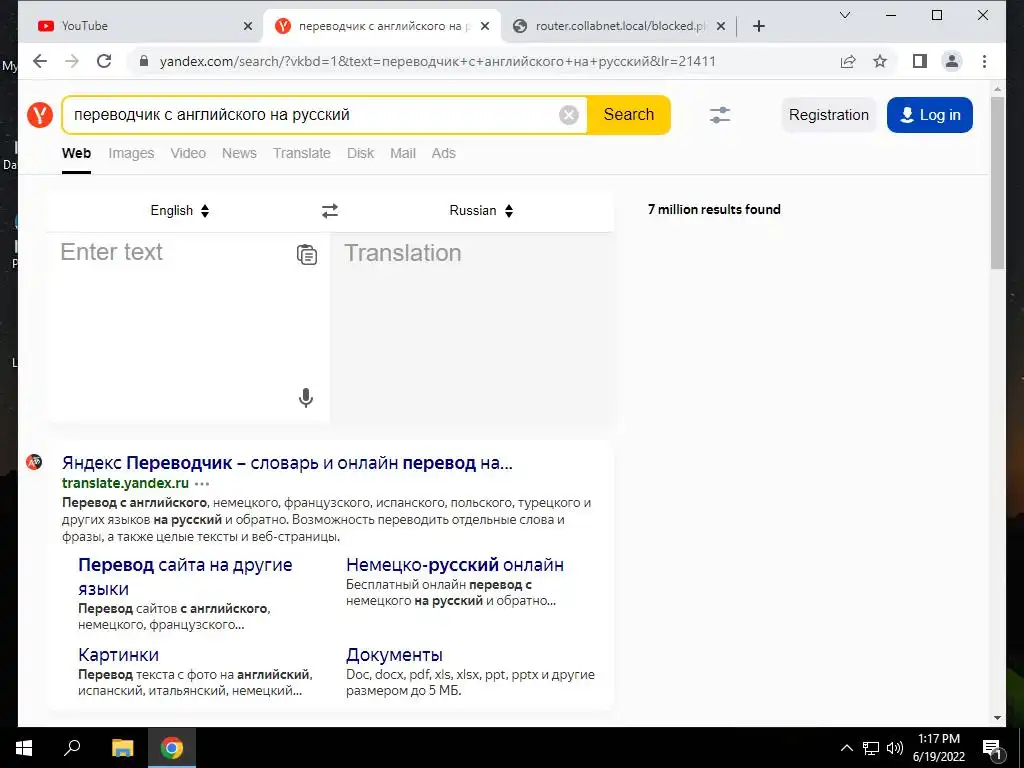Select the Images search tab
This screenshot has height=768, width=1024.
pyautogui.click(x=131, y=153)
